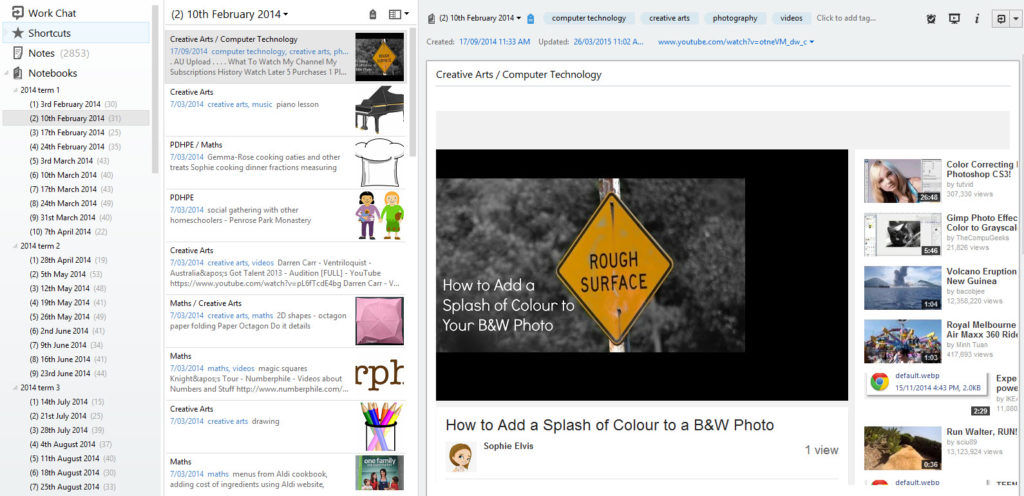1024x496 pixels.
Task: Start presentation mode with the screen icon
Action: [953, 18]
